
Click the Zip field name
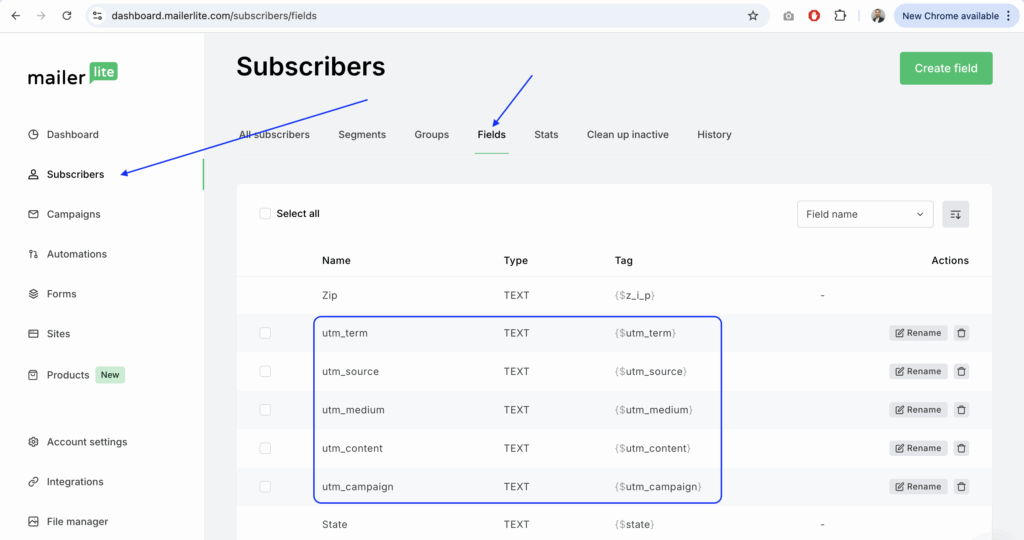[x=330, y=295]
